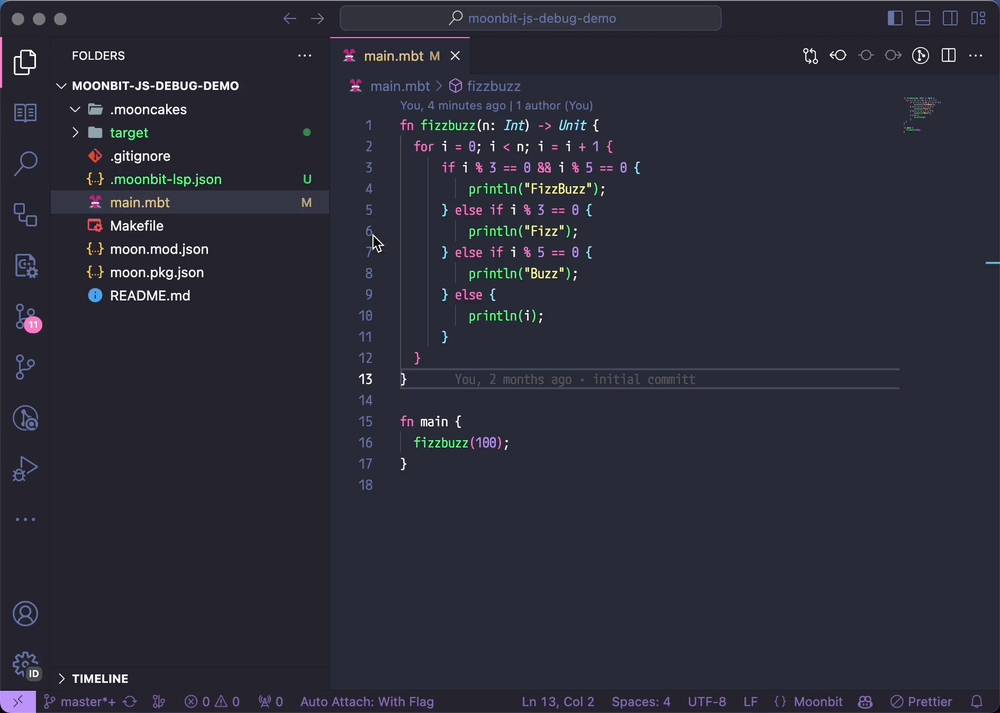The height and width of the screenshot is (713, 1000).
Task: Open the master branch picker
Action: click(80, 702)
